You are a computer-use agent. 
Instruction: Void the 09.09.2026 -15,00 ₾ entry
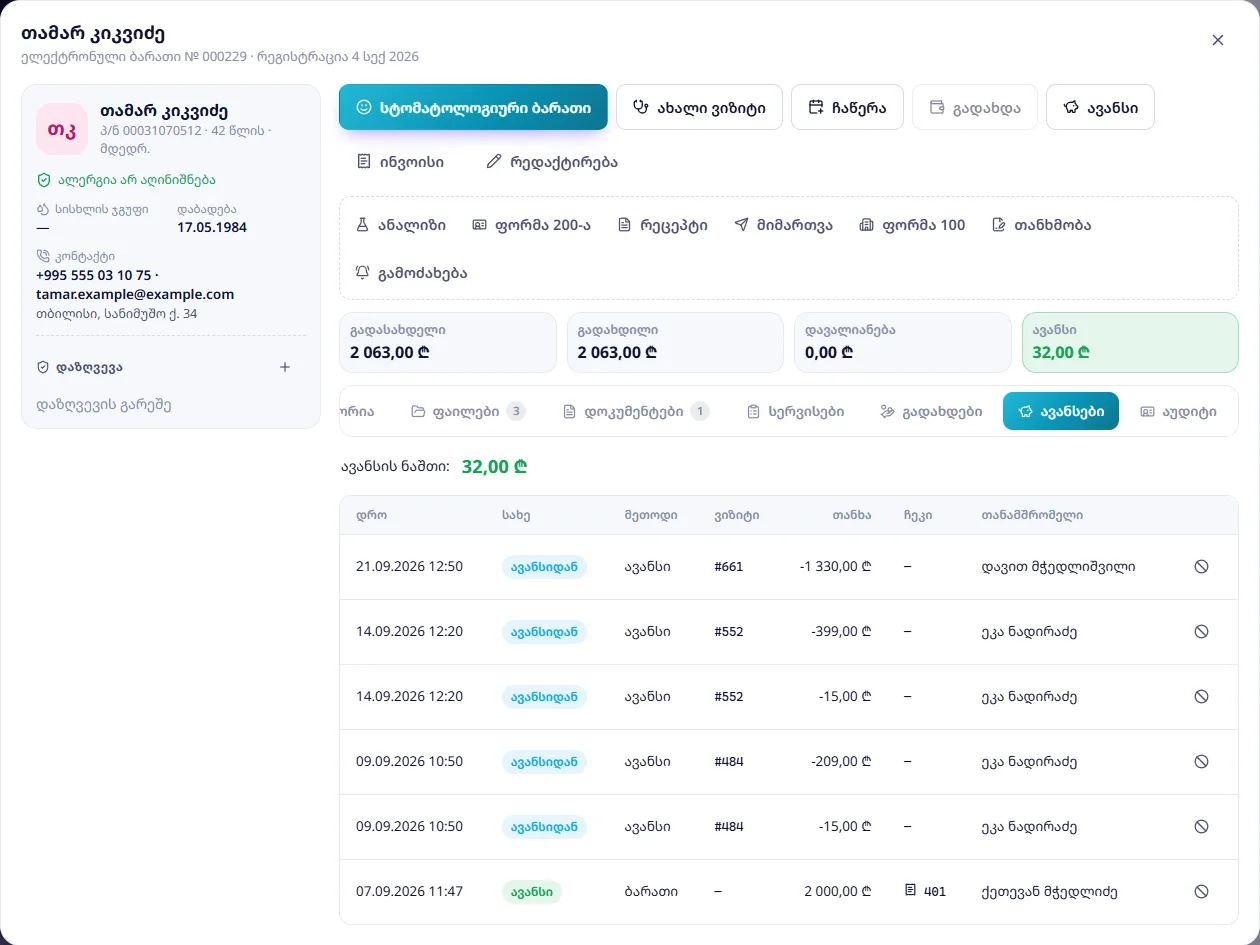1201,826
